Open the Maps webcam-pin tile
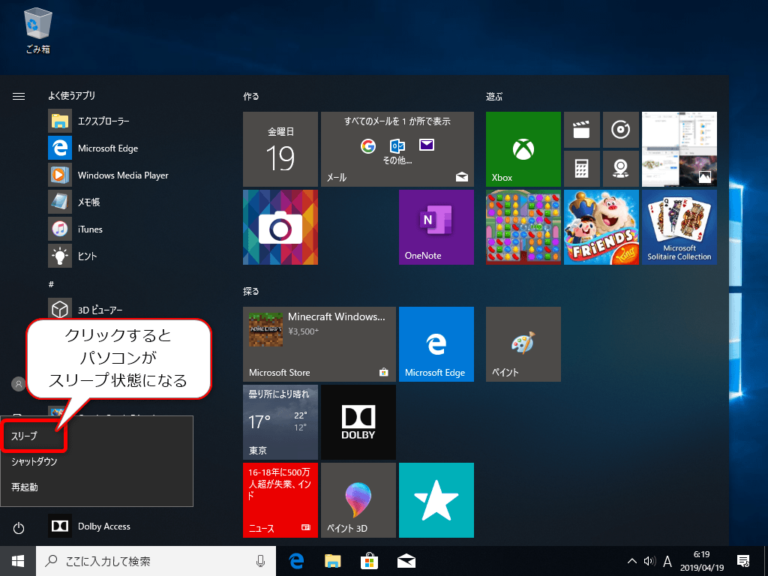 (621, 169)
